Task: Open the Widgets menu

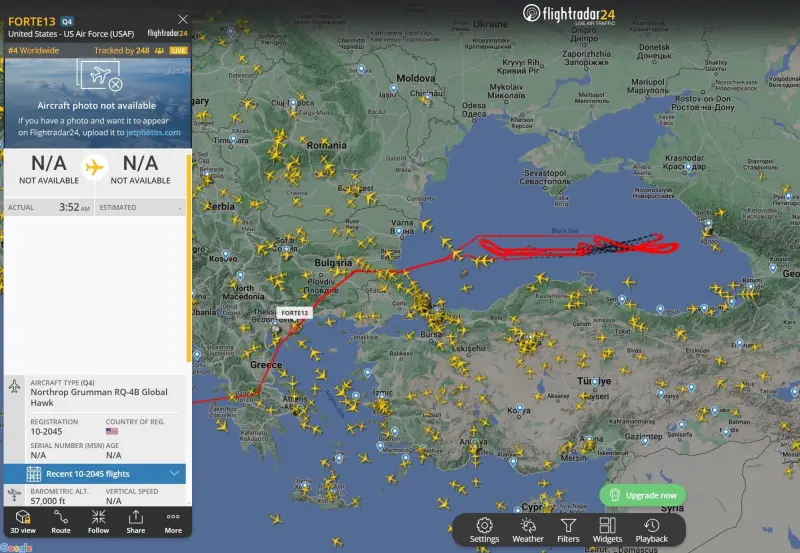Action: coord(607,531)
